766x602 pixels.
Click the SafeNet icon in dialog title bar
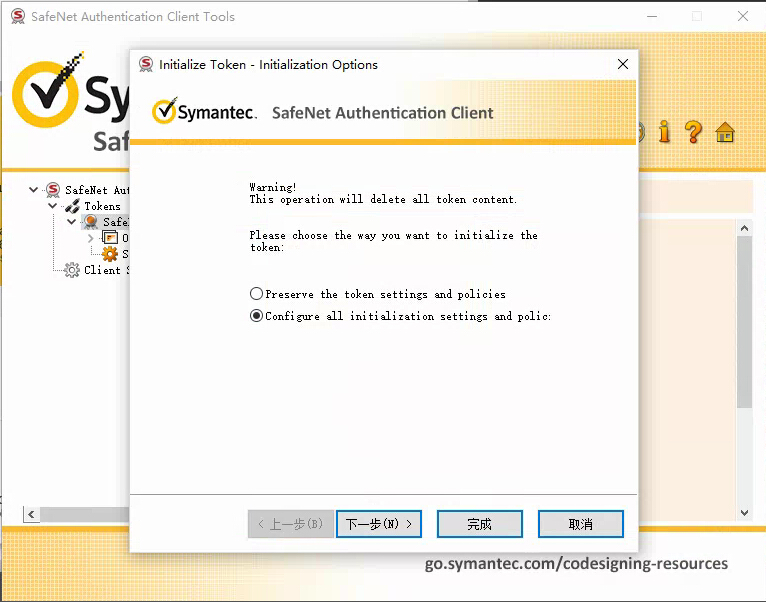(146, 64)
